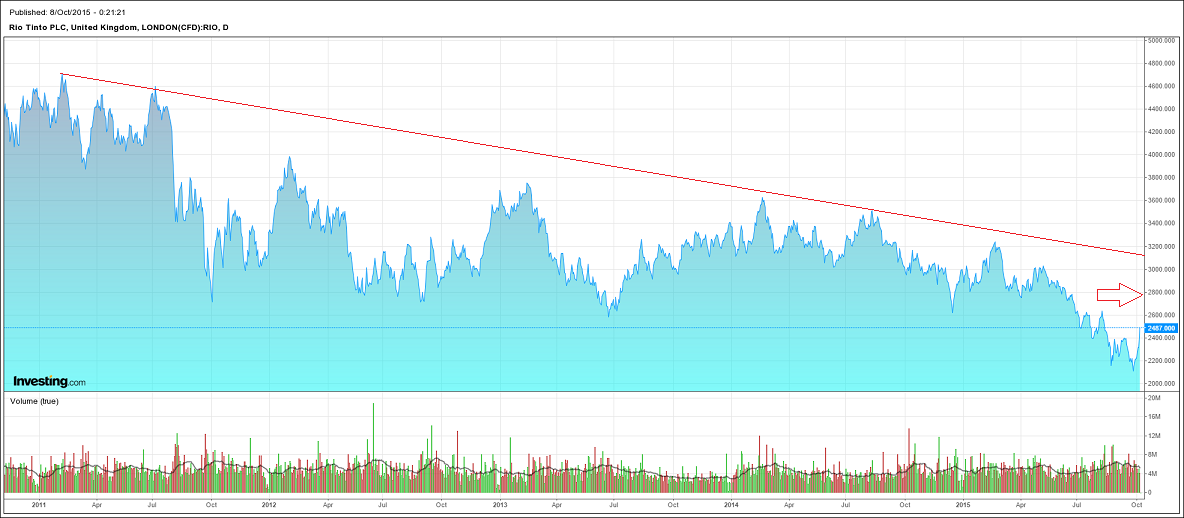Click the 3000.000 price axis label

pyautogui.click(x=1161, y=270)
